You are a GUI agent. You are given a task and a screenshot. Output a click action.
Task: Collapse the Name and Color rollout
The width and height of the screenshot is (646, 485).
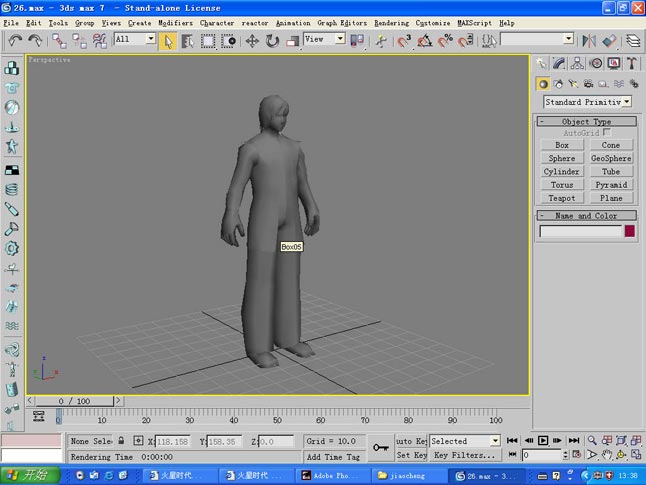587,216
